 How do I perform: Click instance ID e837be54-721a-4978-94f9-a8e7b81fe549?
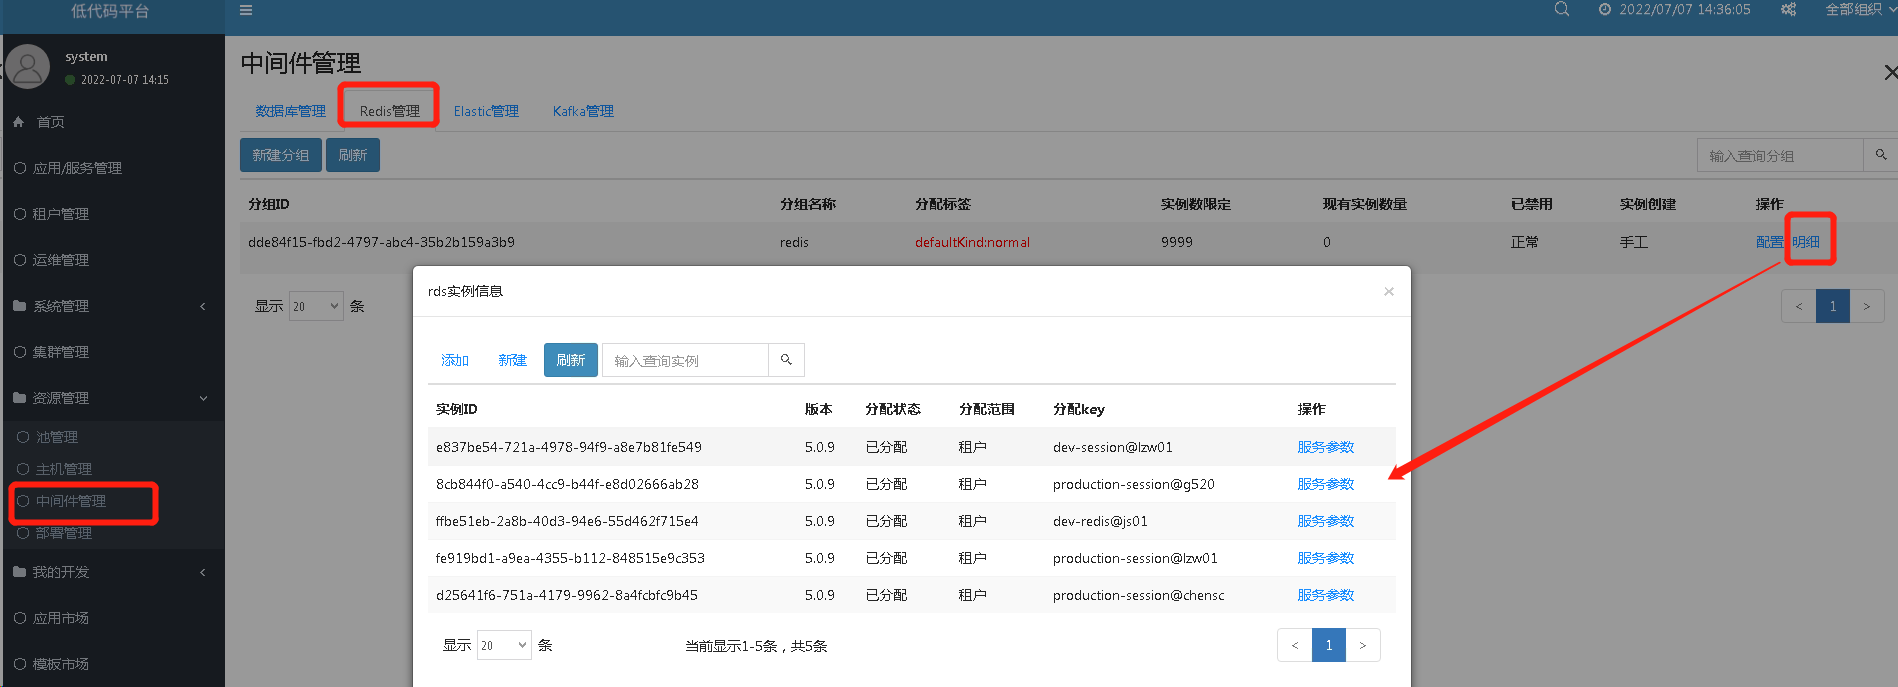(569, 447)
